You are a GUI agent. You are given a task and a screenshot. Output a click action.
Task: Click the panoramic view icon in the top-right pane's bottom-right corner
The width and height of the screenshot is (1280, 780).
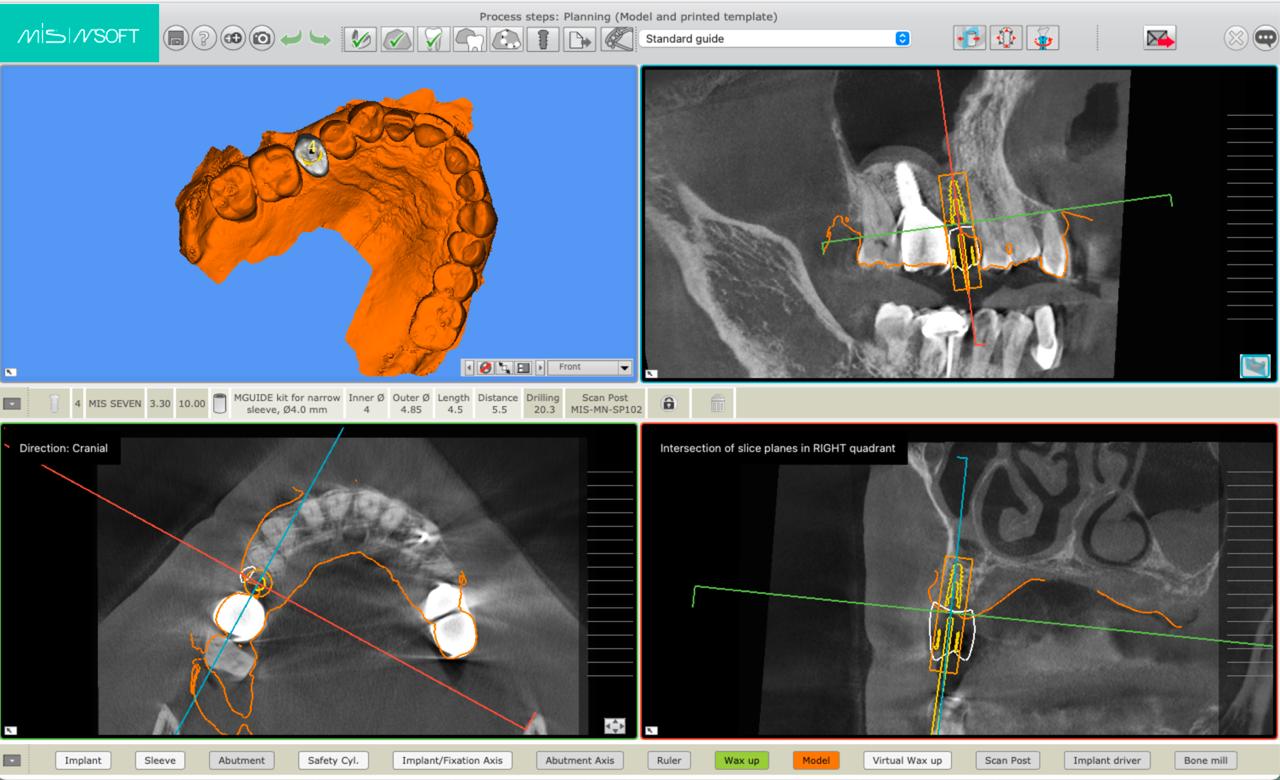click(1255, 366)
